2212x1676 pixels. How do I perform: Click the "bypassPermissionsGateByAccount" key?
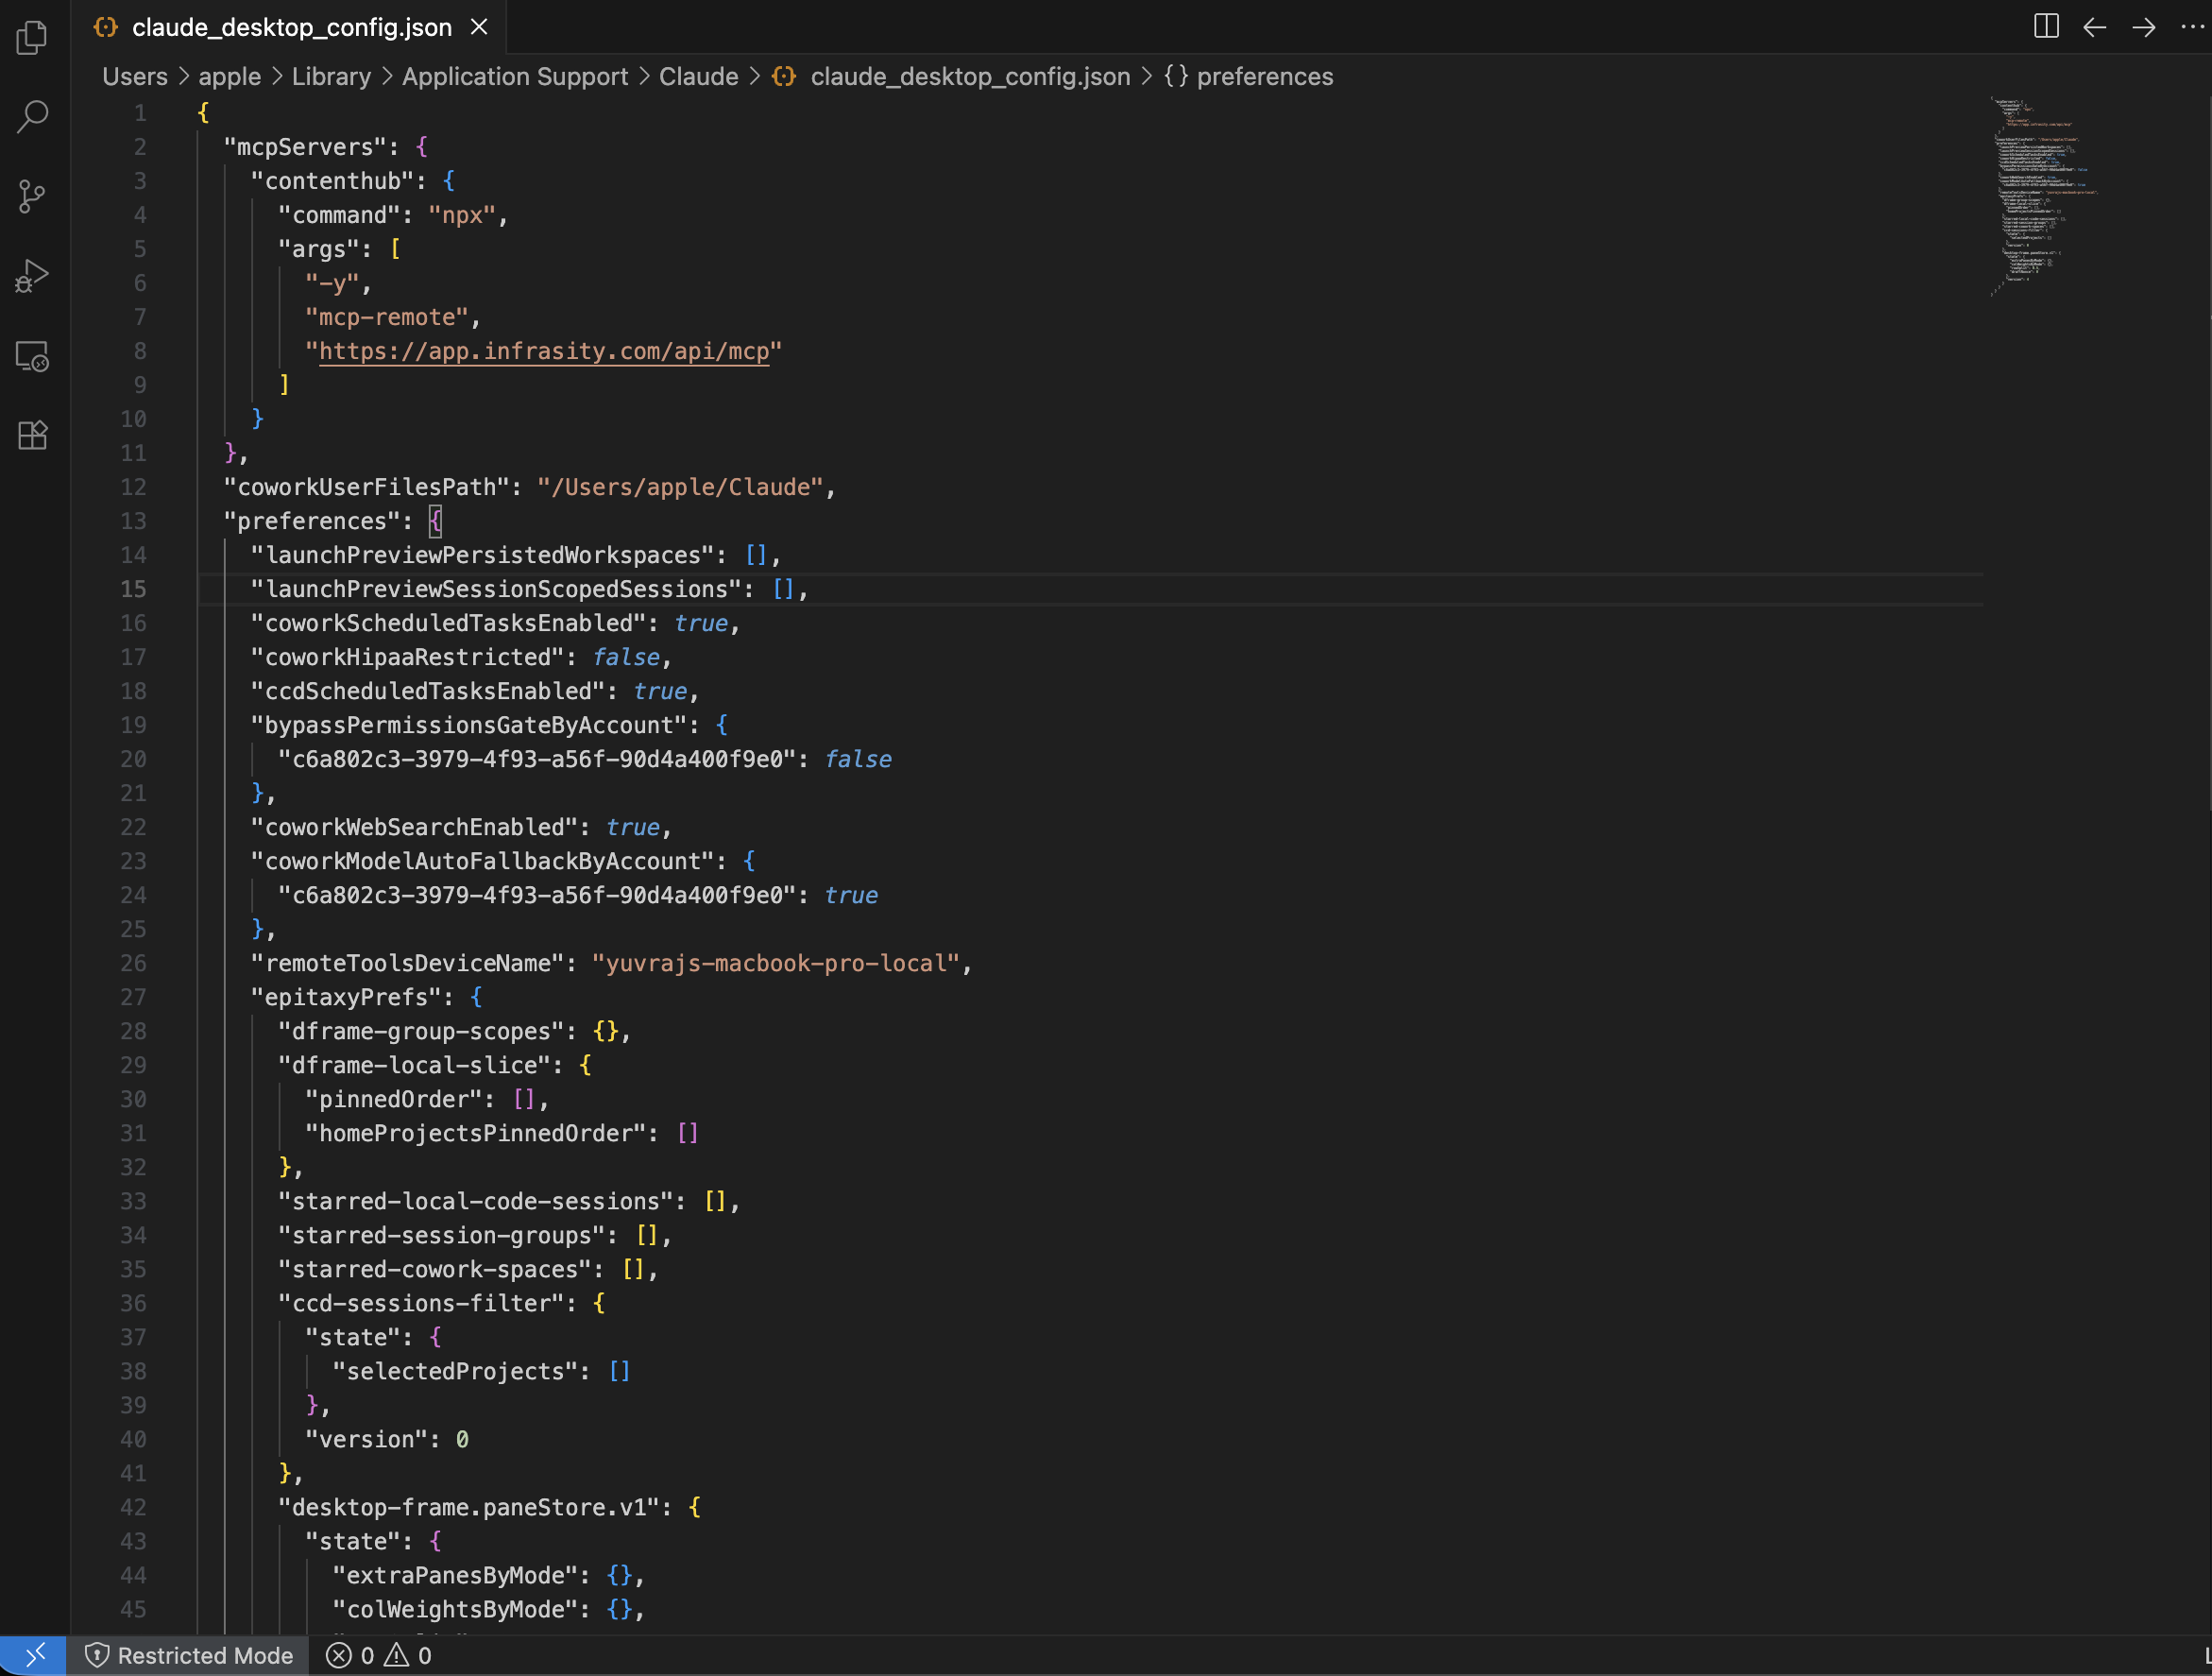tap(469, 725)
